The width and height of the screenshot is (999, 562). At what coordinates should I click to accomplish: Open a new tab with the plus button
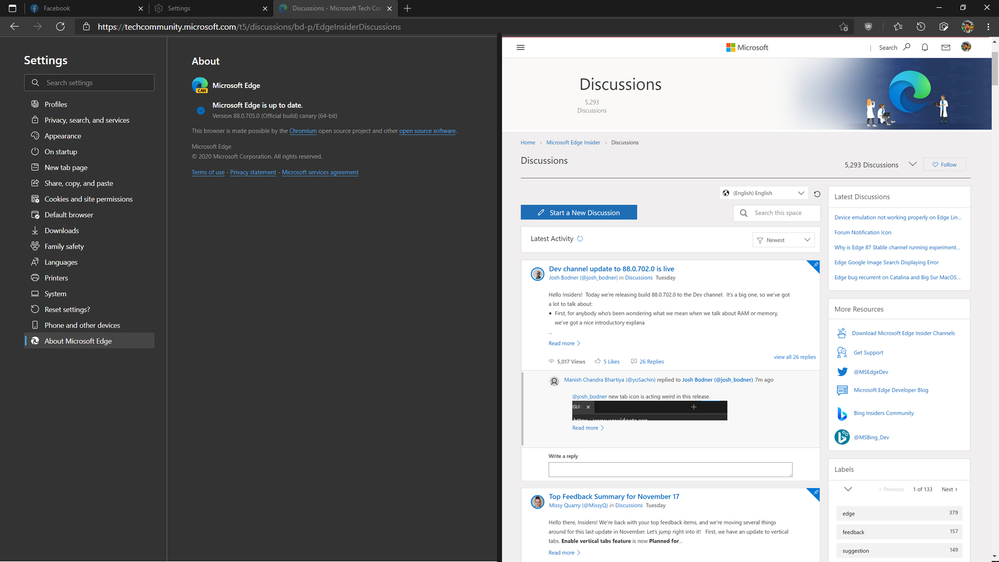coord(407,8)
